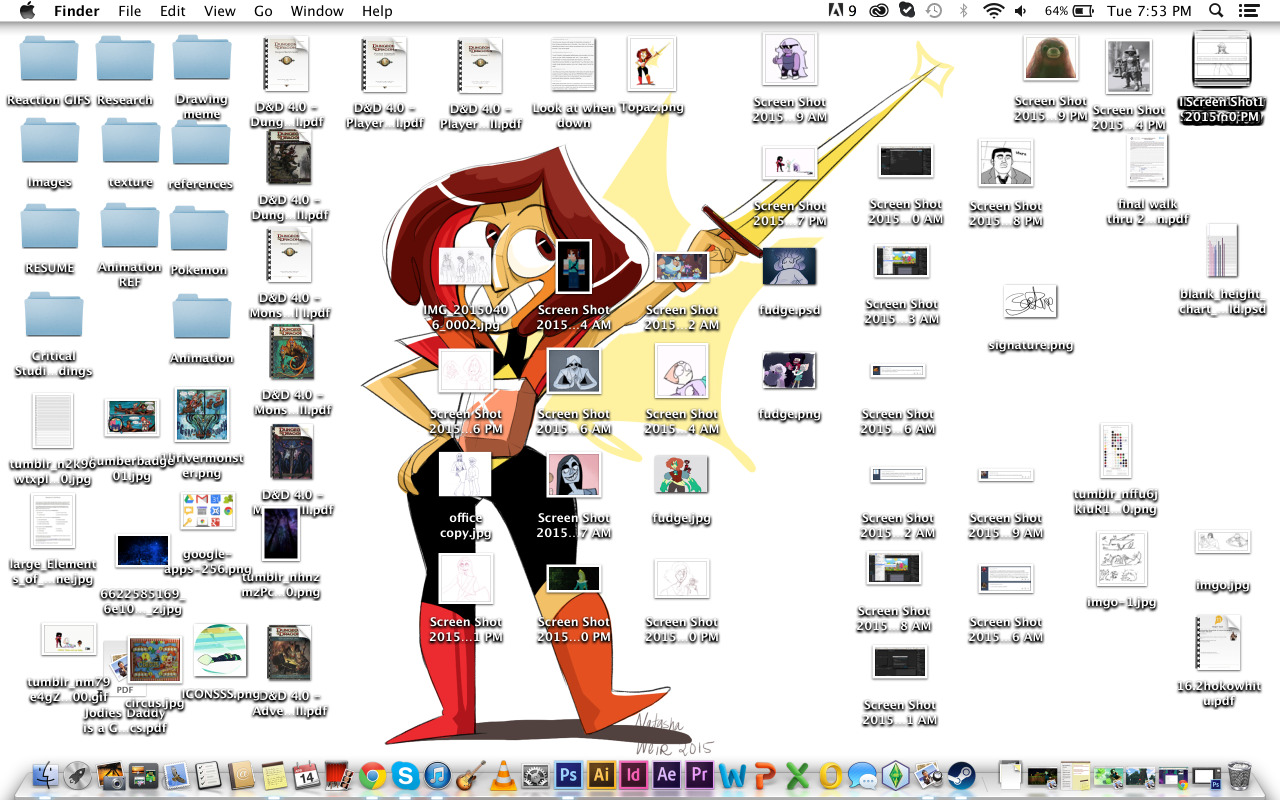Launch Steam from the Dock
The height and width of the screenshot is (800, 1280).
pos(961,775)
